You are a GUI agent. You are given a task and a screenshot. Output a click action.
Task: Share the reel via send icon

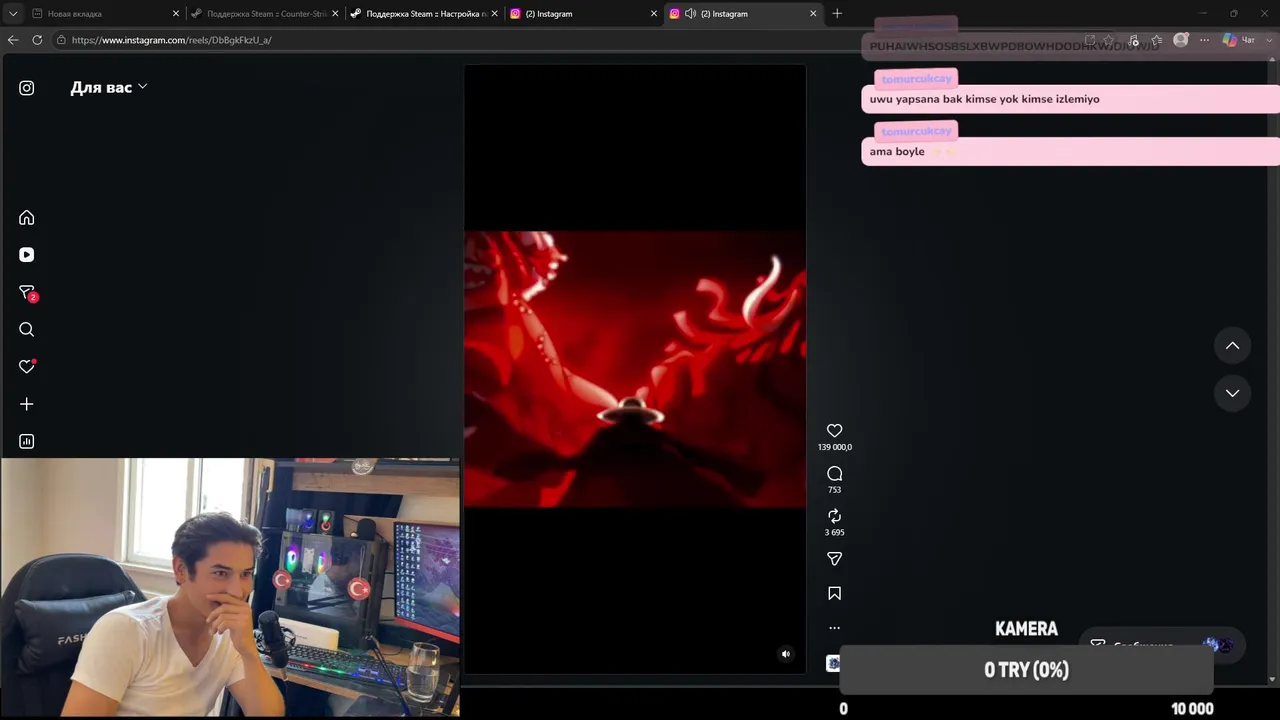(x=835, y=559)
